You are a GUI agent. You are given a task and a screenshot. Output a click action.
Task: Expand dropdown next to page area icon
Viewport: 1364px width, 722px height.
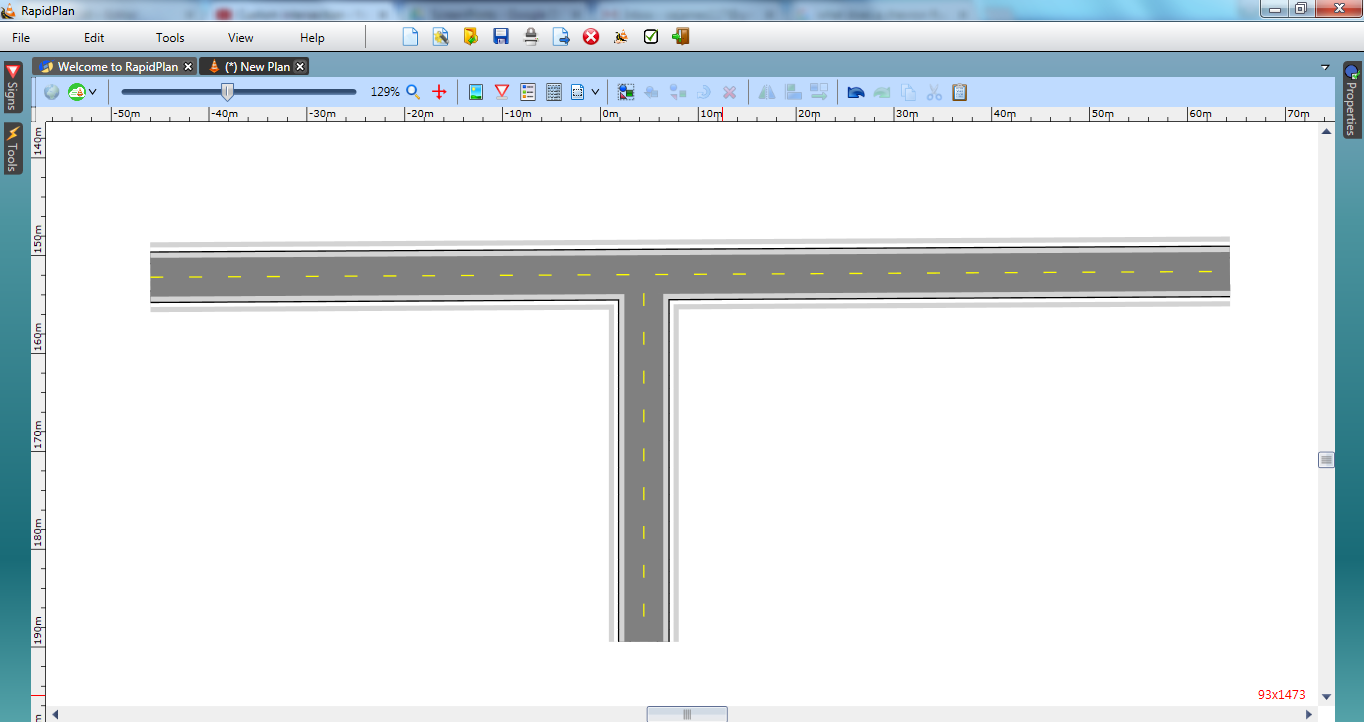click(595, 92)
